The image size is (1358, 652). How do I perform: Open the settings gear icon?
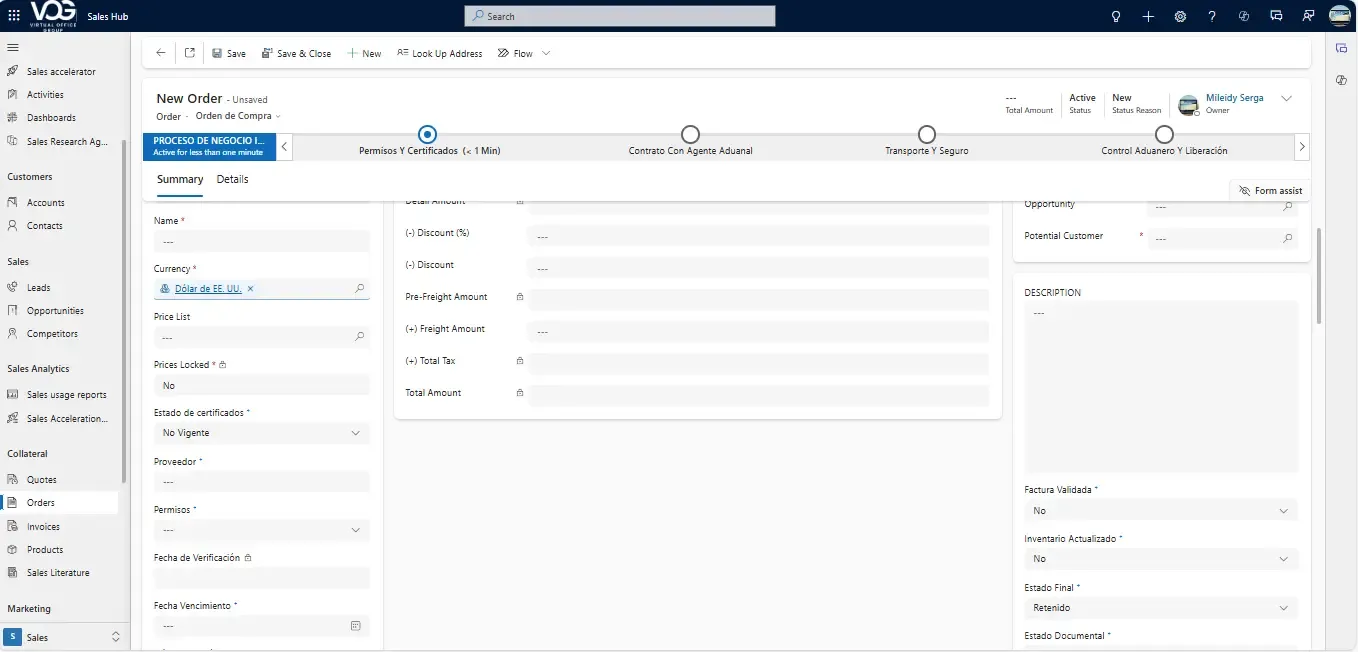click(1180, 16)
